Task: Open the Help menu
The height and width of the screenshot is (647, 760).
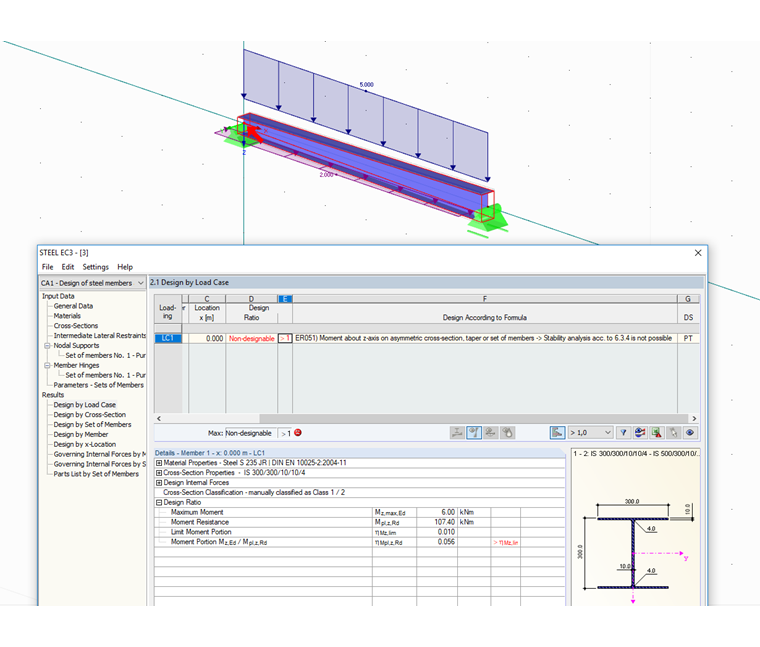Action: click(125, 267)
